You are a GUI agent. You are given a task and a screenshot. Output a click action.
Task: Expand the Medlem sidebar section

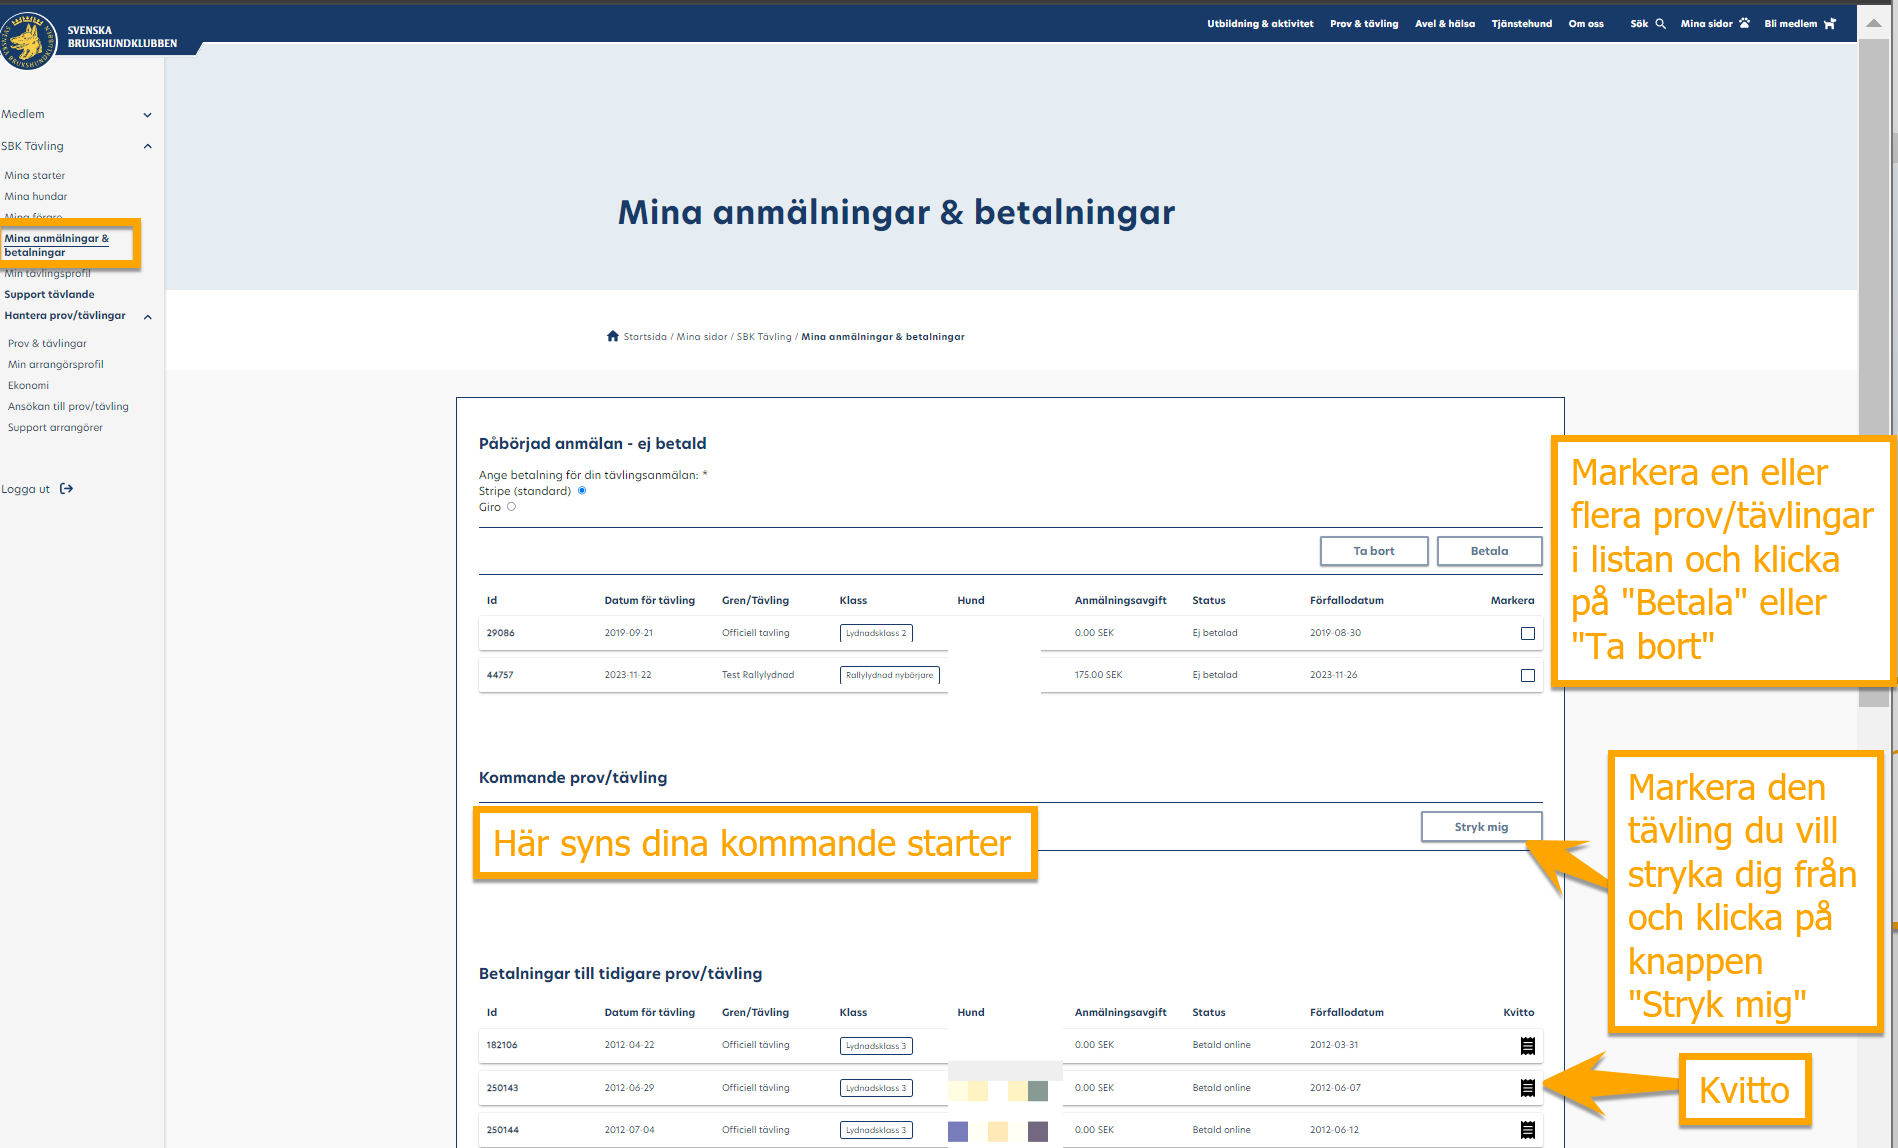[147, 115]
